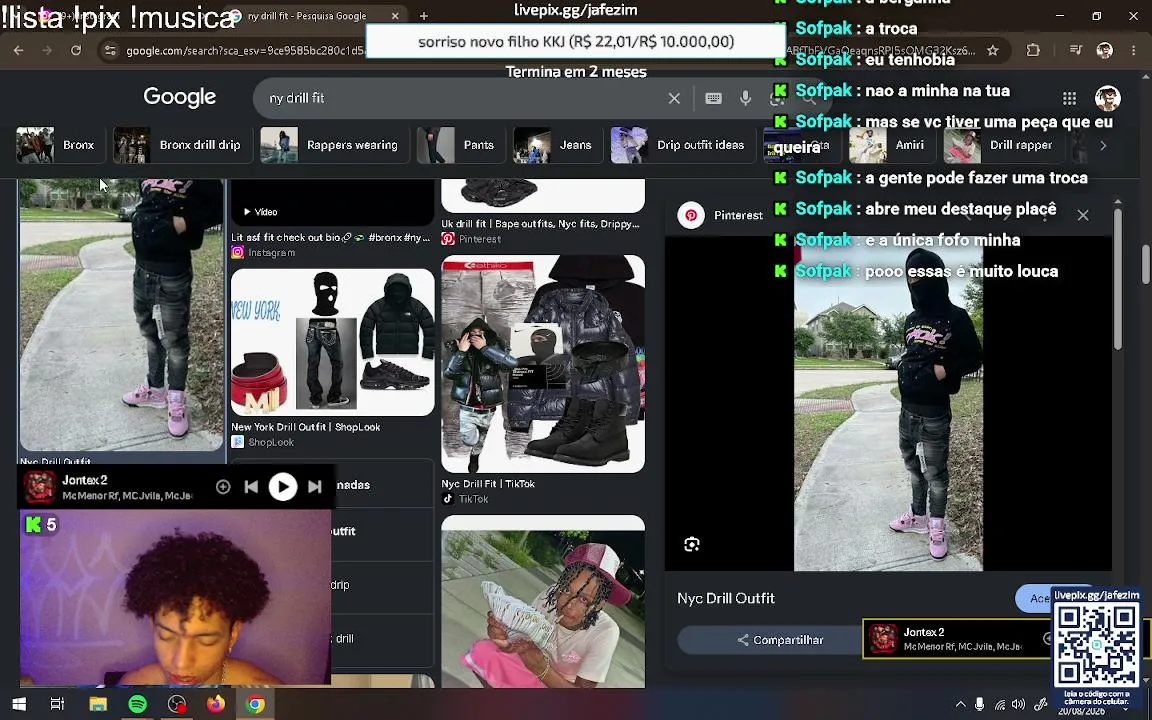This screenshot has width=1152, height=720.
Task: Open Lit asf fit check Instagram result
Action: [x=331, y=237]
